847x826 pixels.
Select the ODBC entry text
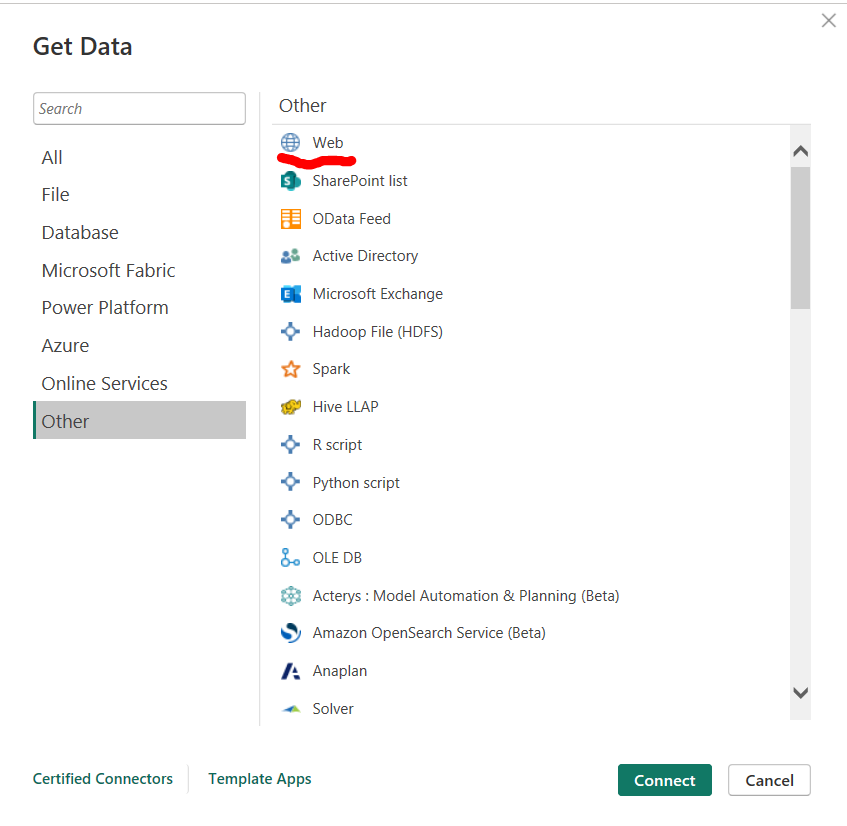(x=332, y=520)
